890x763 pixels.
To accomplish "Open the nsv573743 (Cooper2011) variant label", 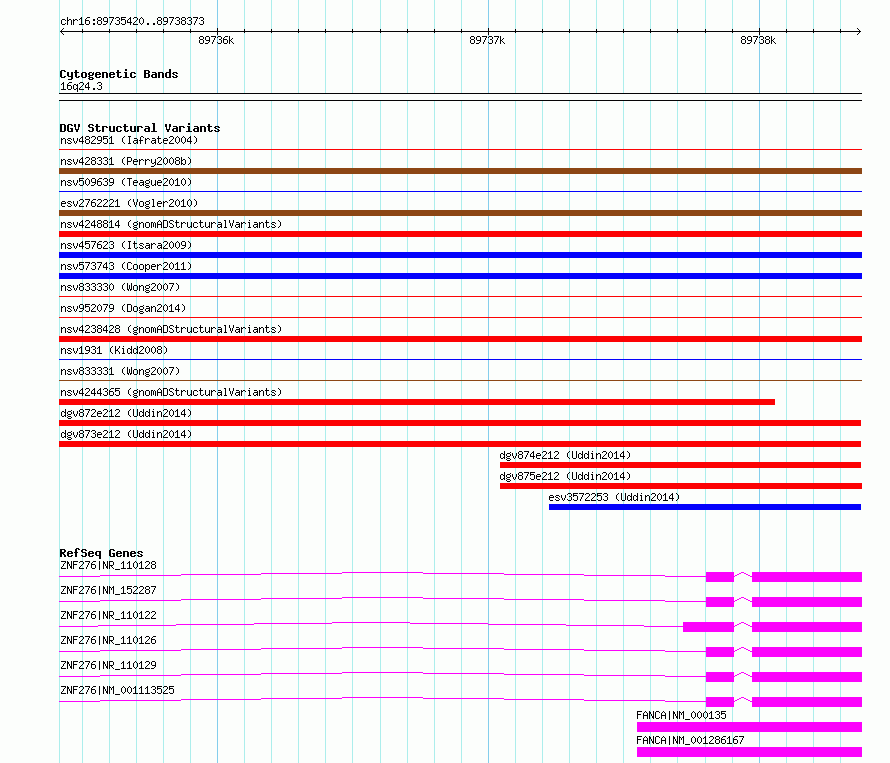I will (126, 266).
